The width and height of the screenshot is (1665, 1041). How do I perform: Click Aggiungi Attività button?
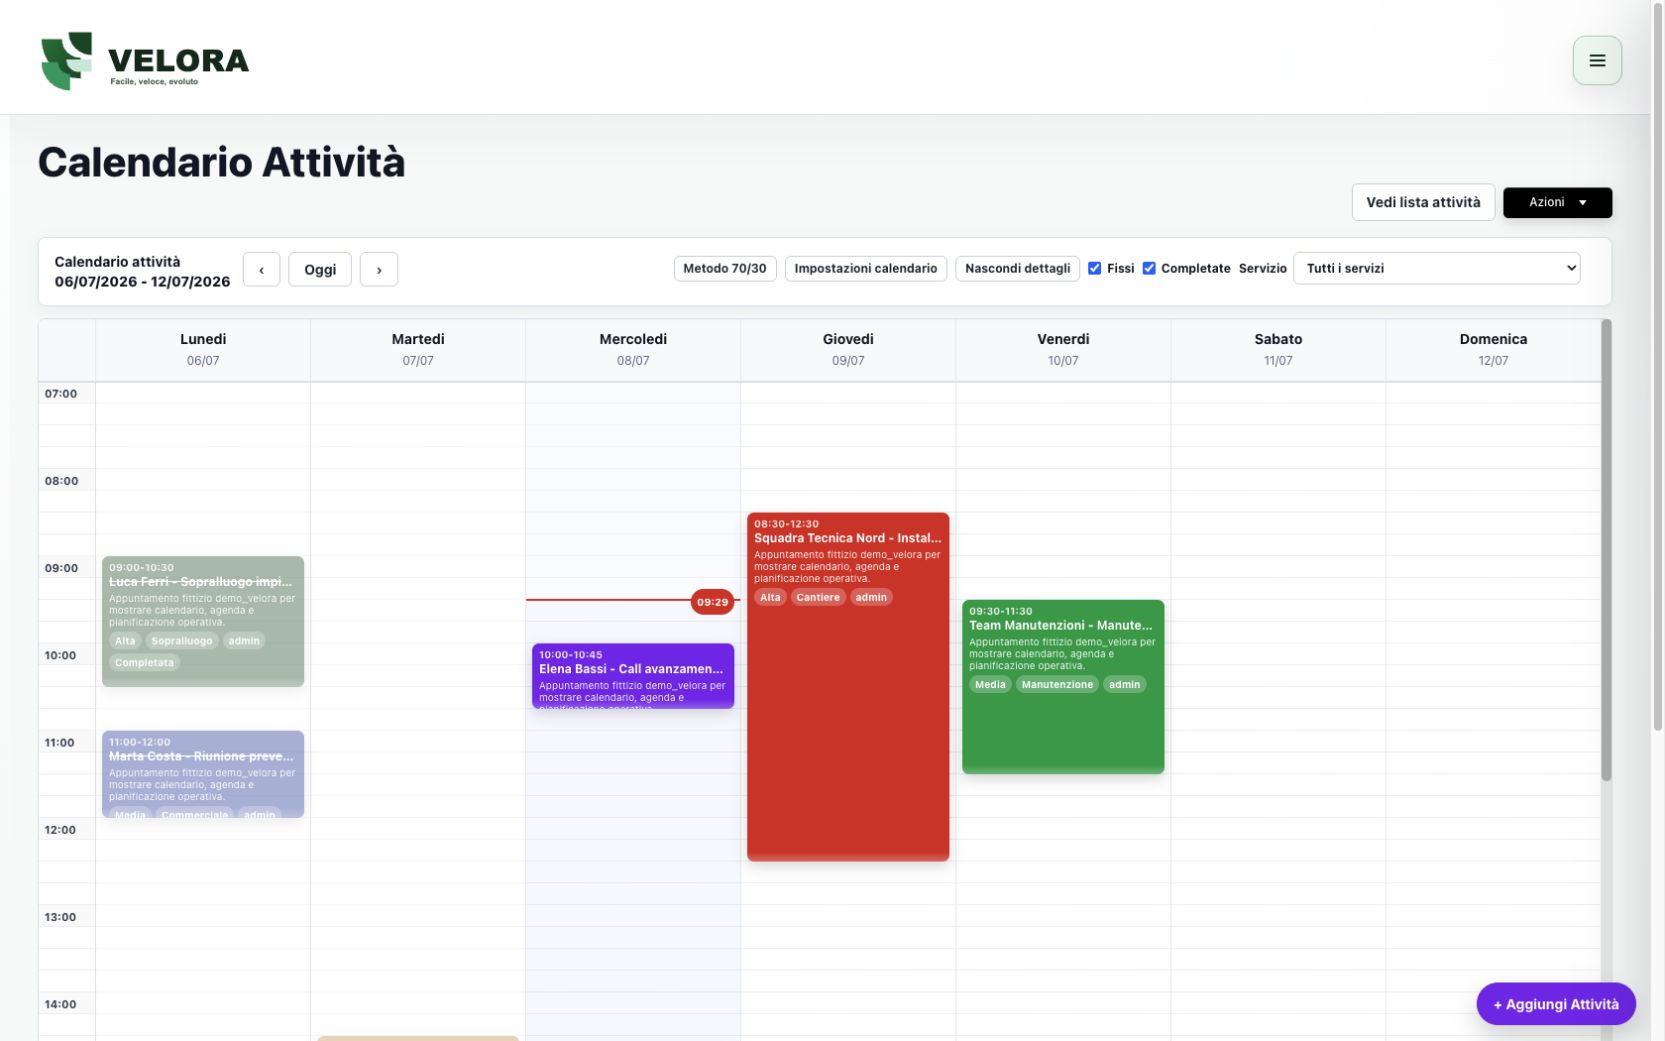(1556, 1004)
